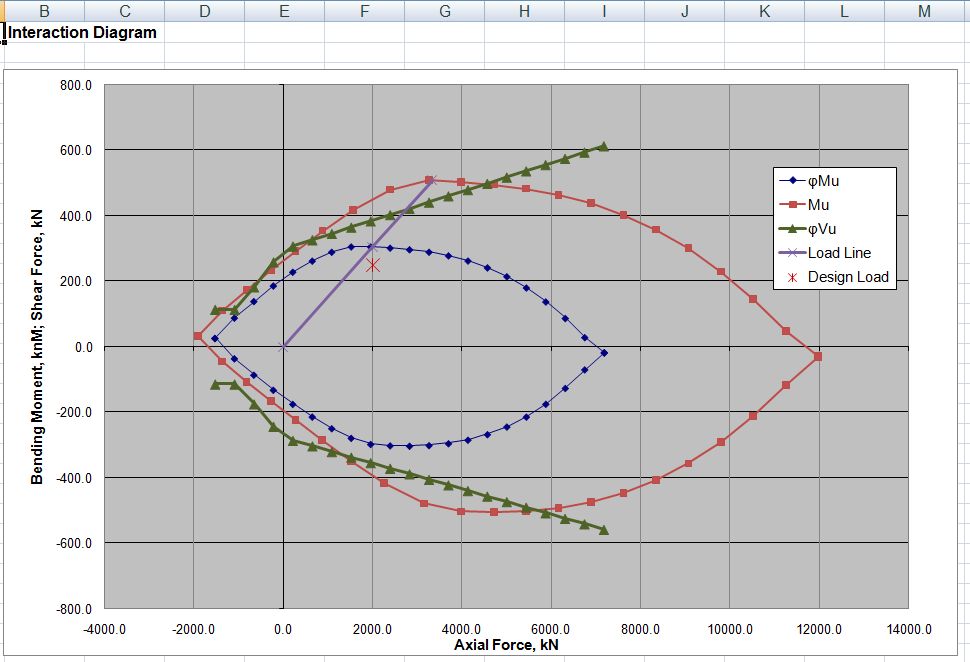The width and height of the screenshot is (970, 662).
Task: Click column M header
Action: [x=923, y=11]
